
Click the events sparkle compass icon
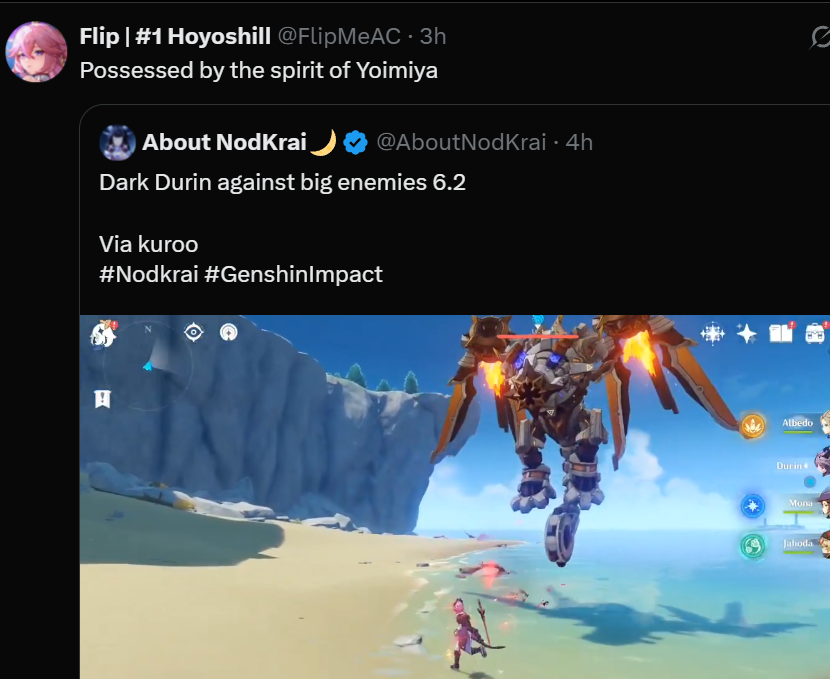click(x=712, y=333)
